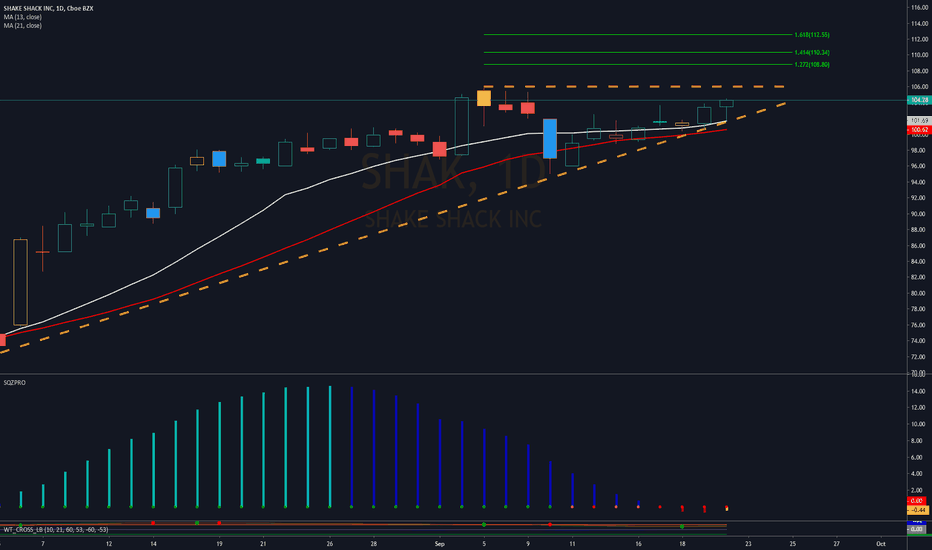Click the 82.00 price axis label

[920, 278]
